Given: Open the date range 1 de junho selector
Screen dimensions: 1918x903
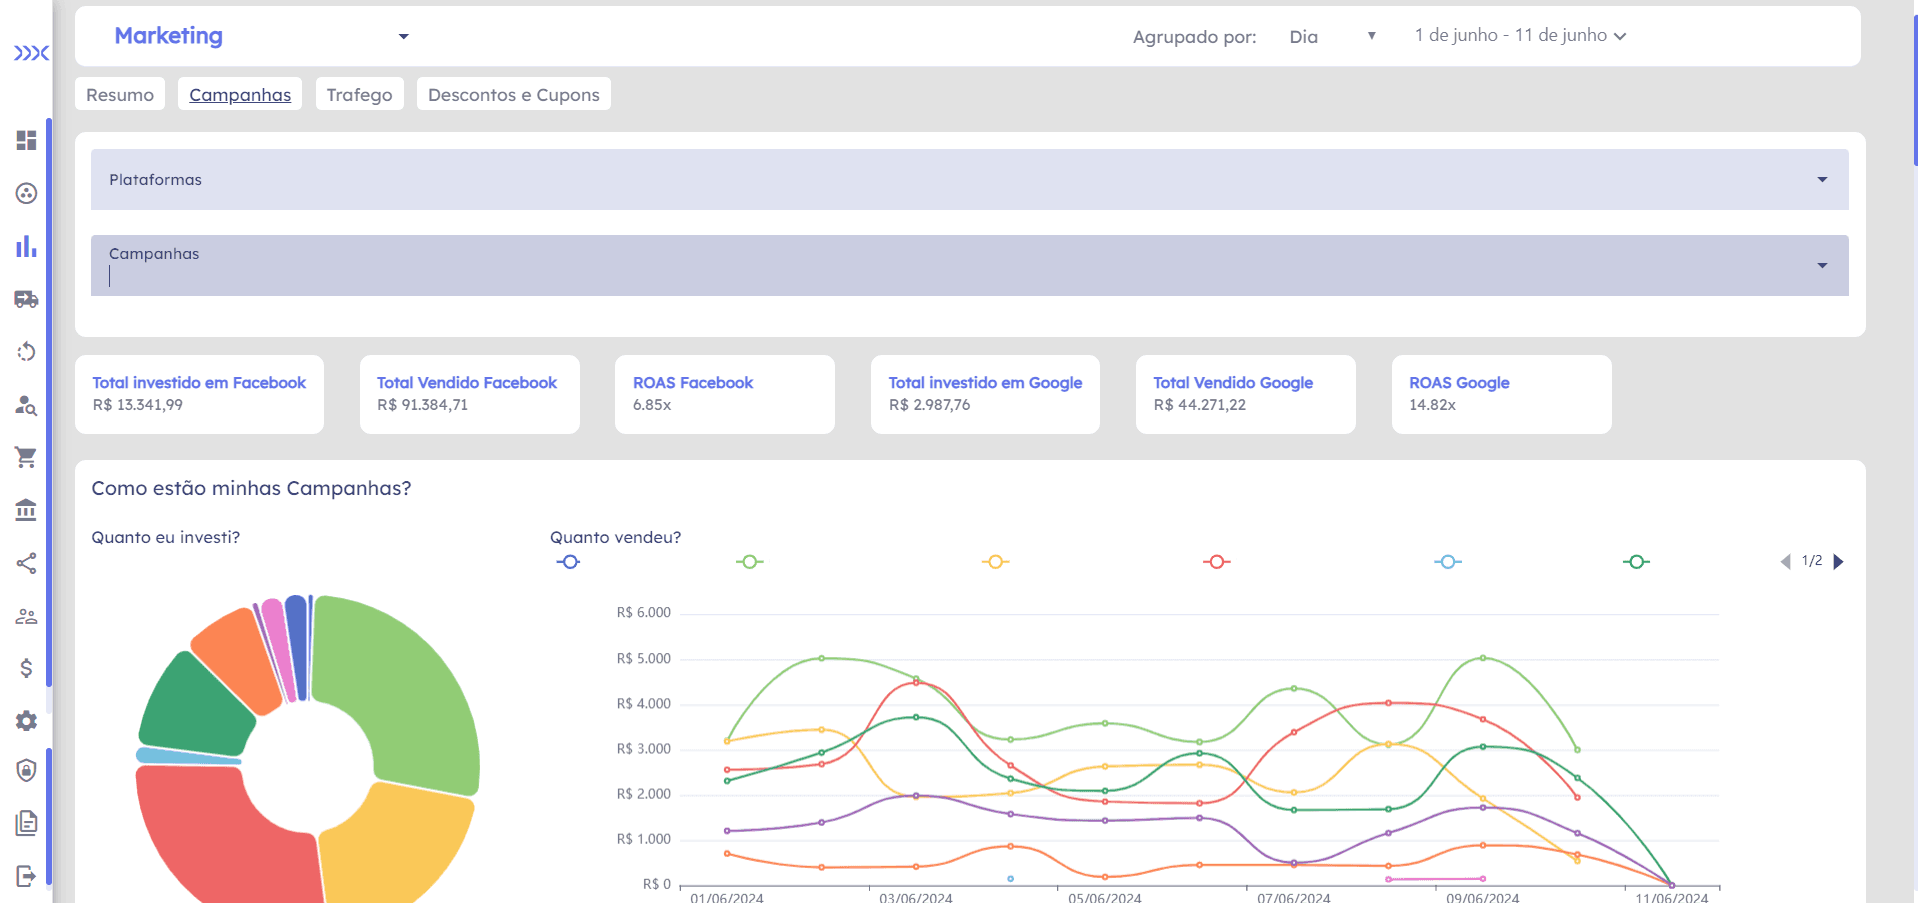Looking at the screenshot, I should 1520,36.
